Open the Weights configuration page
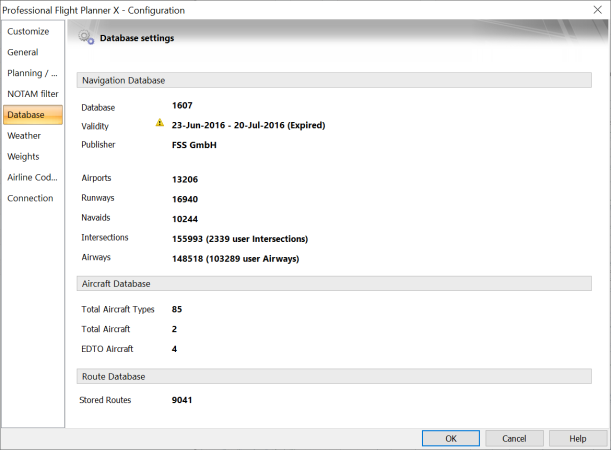Image resolution: width=611 pixels, height=450 pixels. (24, 156)
